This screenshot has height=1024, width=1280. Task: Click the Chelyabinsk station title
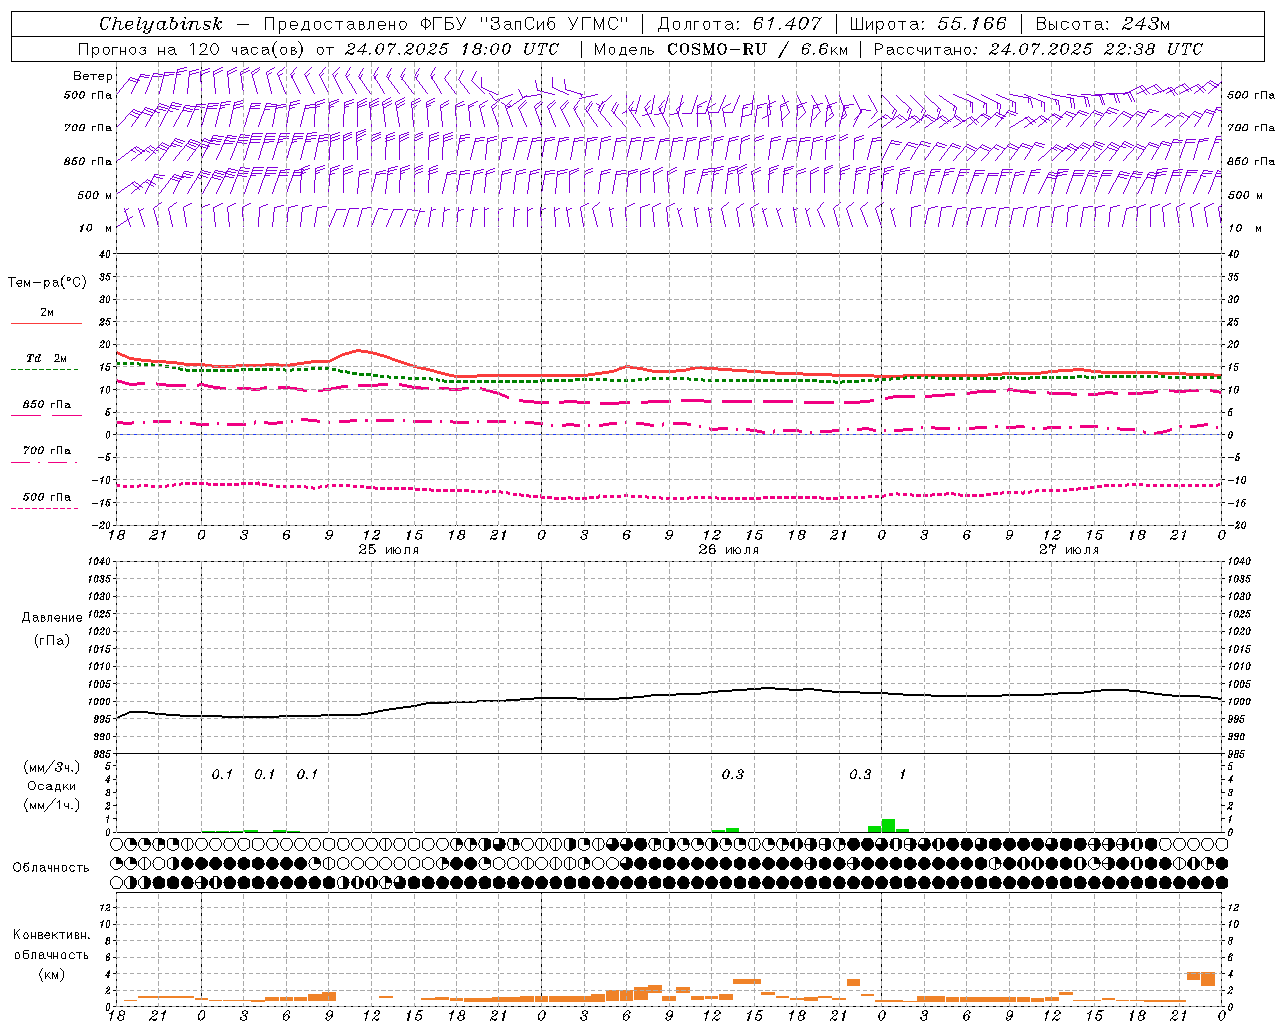160,24
